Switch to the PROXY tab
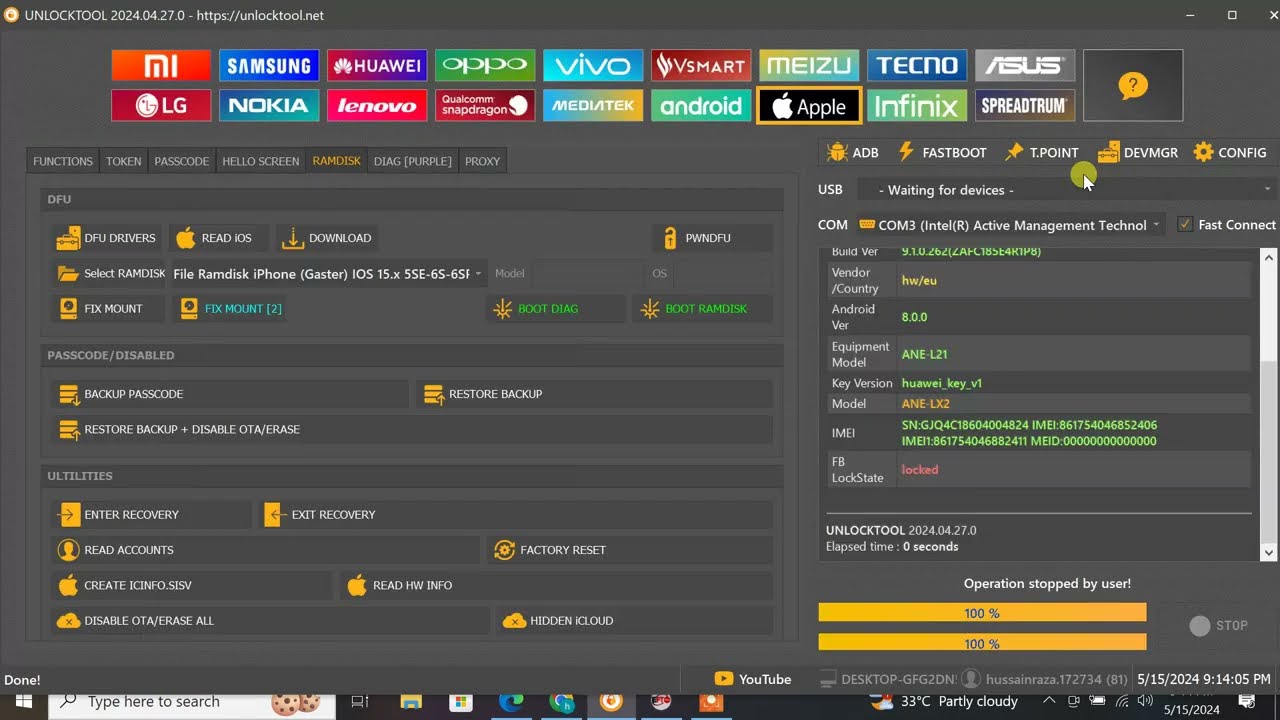1280x720 pixels. pos(482,161)
